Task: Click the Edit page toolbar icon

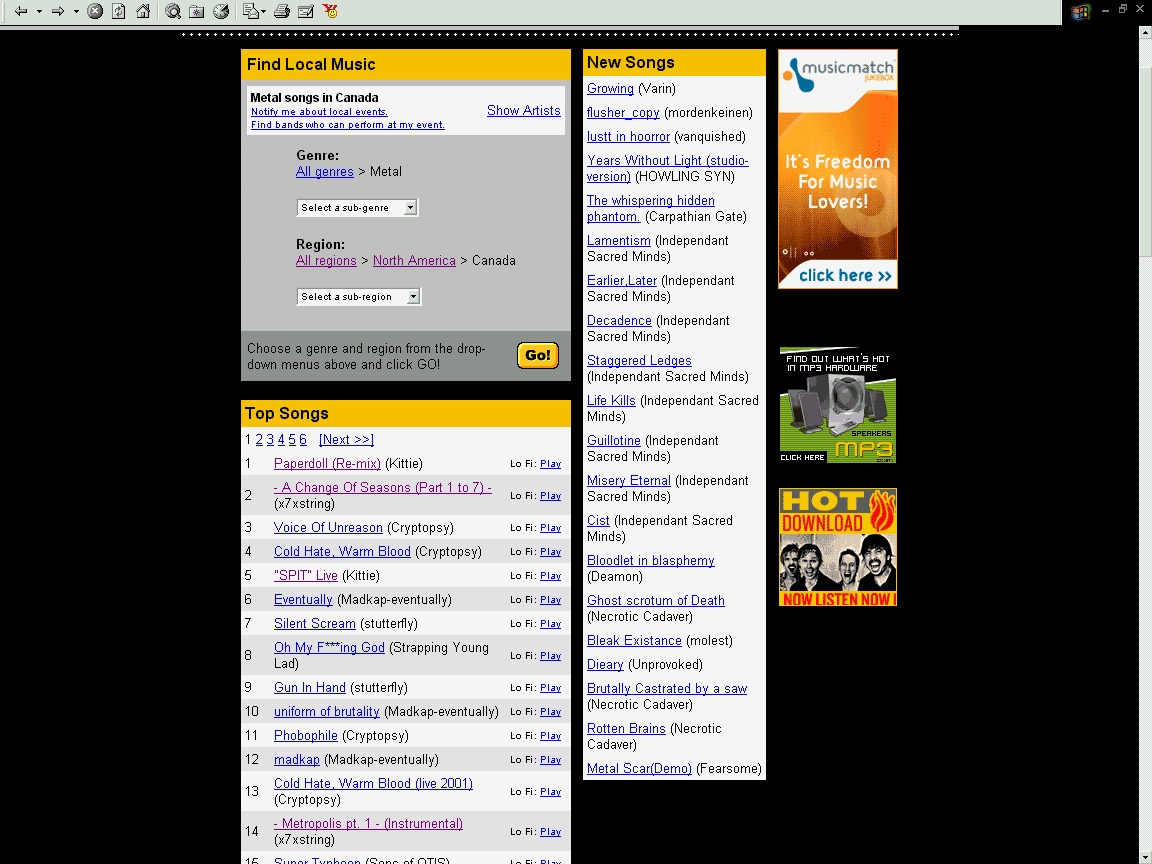Action: pyautogui.click(x=306, y=11)
